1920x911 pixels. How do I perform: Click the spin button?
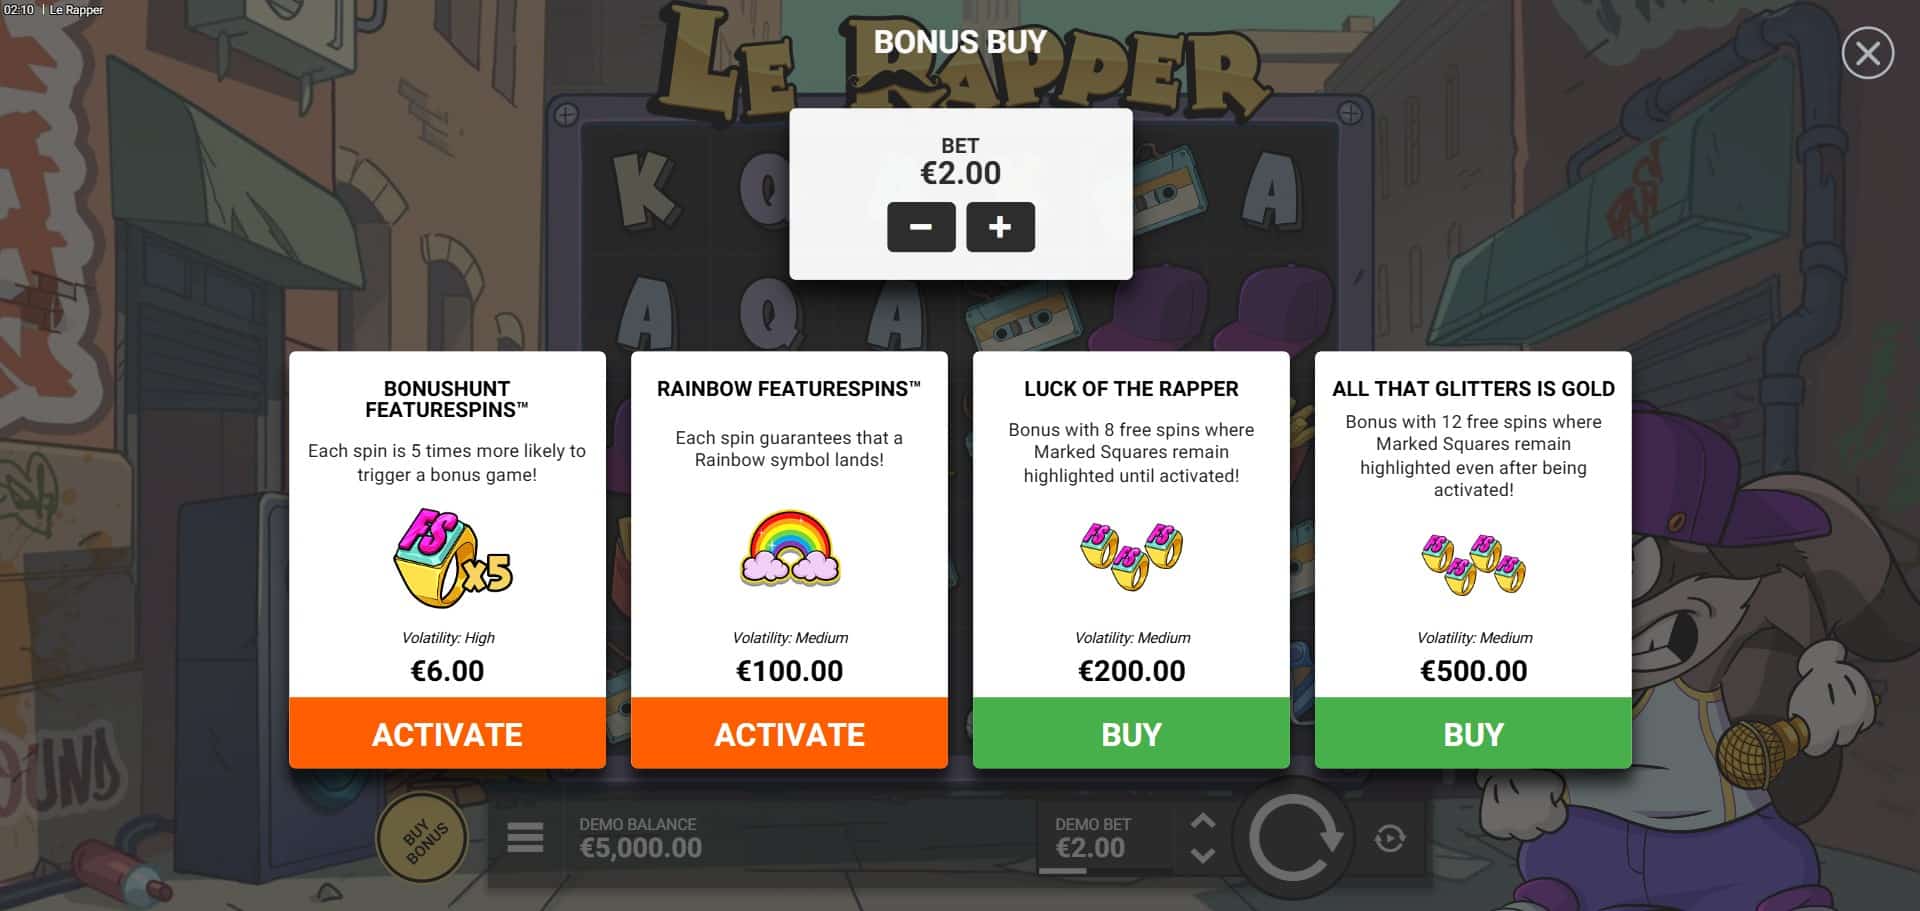coord(1294,838)
